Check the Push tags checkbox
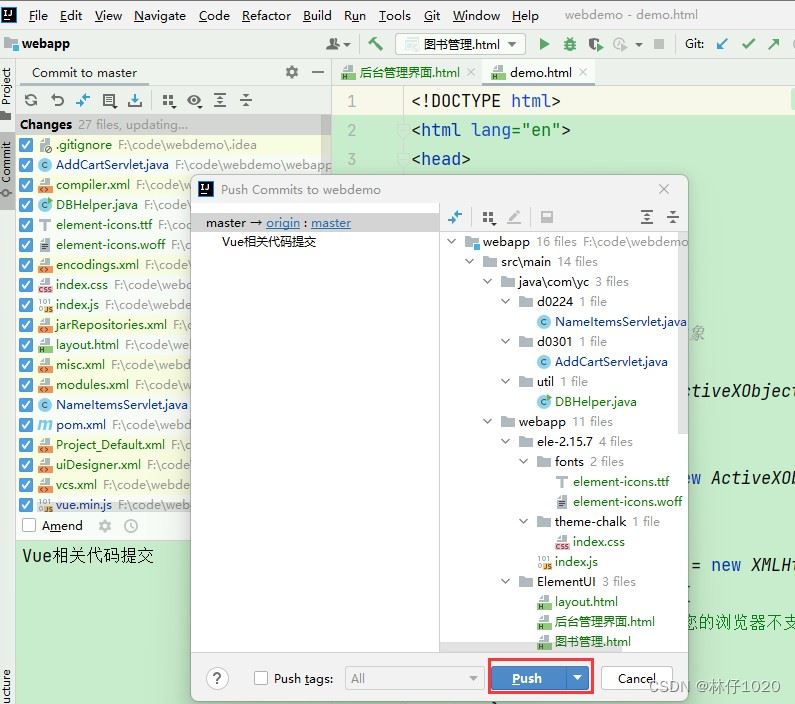The width and height of the screenshot is (795, 704). 261,678
